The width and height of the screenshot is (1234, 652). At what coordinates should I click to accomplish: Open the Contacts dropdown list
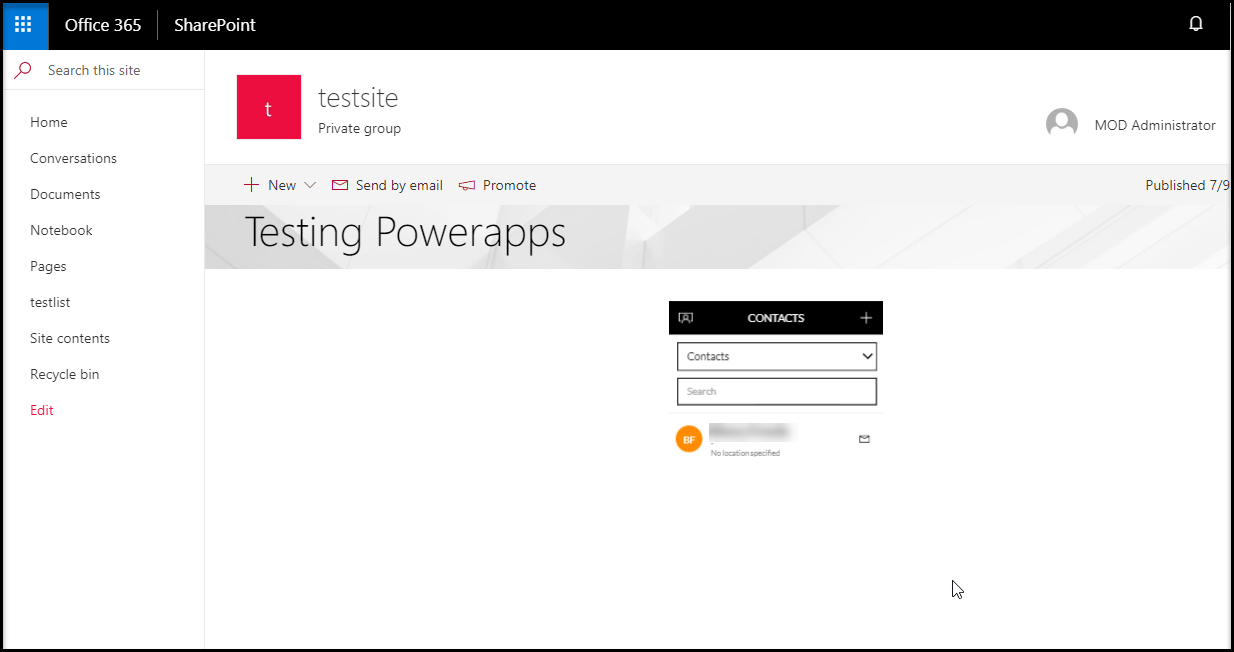(776, 356)
